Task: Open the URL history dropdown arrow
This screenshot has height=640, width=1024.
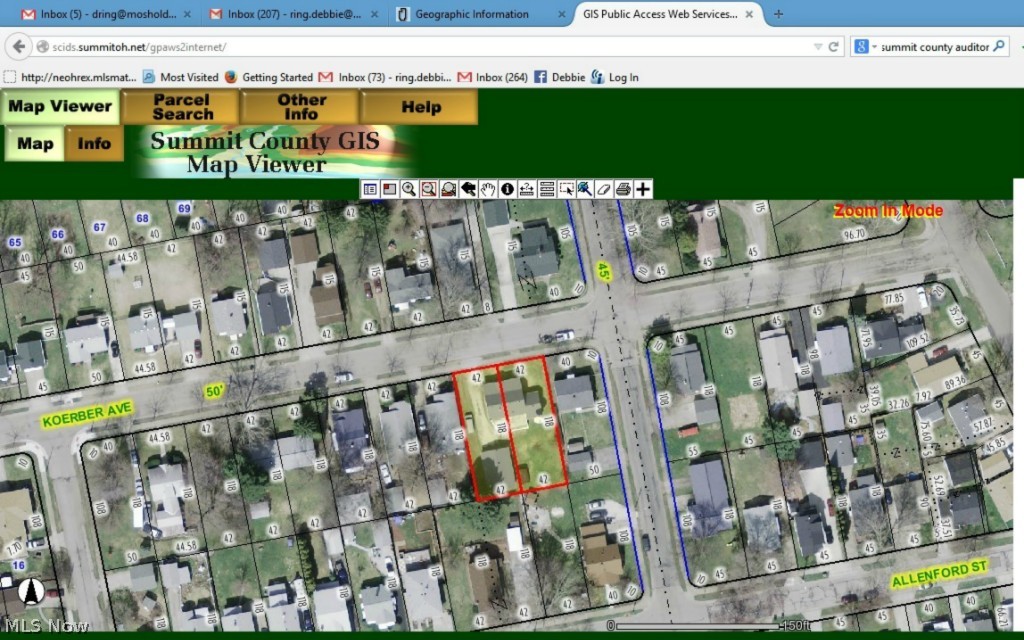Action: pyautogui.click(x=818, y=47)
